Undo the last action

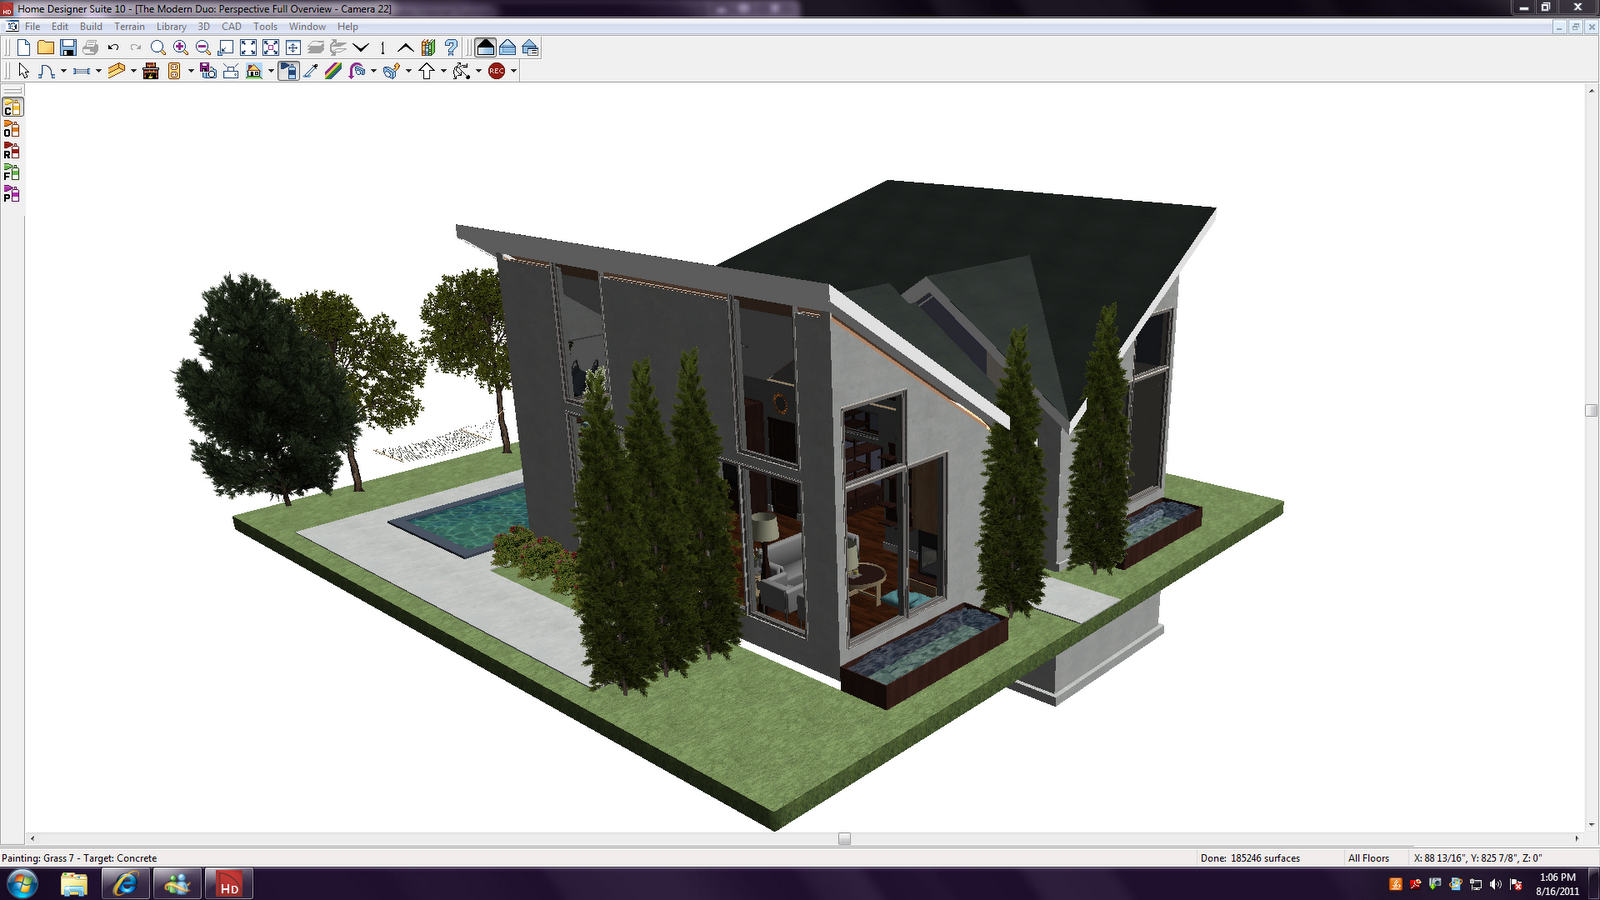point(112,46)
